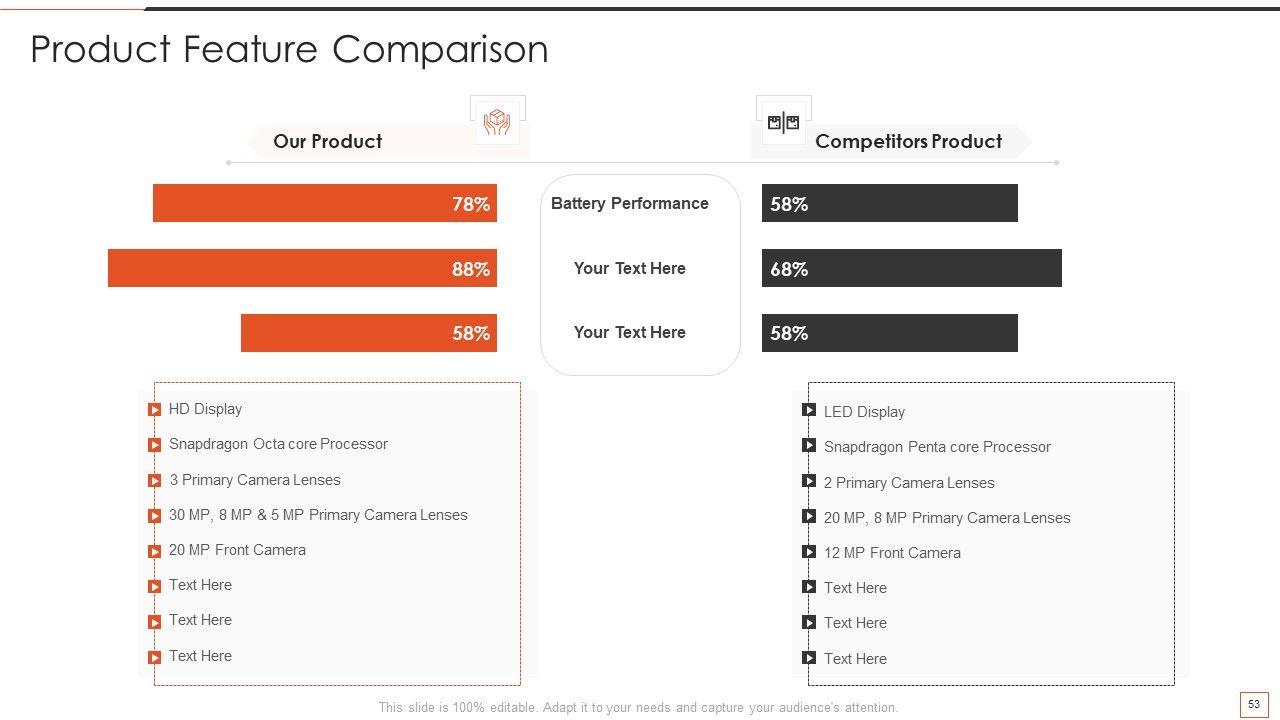The height and width of the screenshot is (720, 1280).
Task: Click the Competitors Product heading
Action: click(x=908, y=141)
